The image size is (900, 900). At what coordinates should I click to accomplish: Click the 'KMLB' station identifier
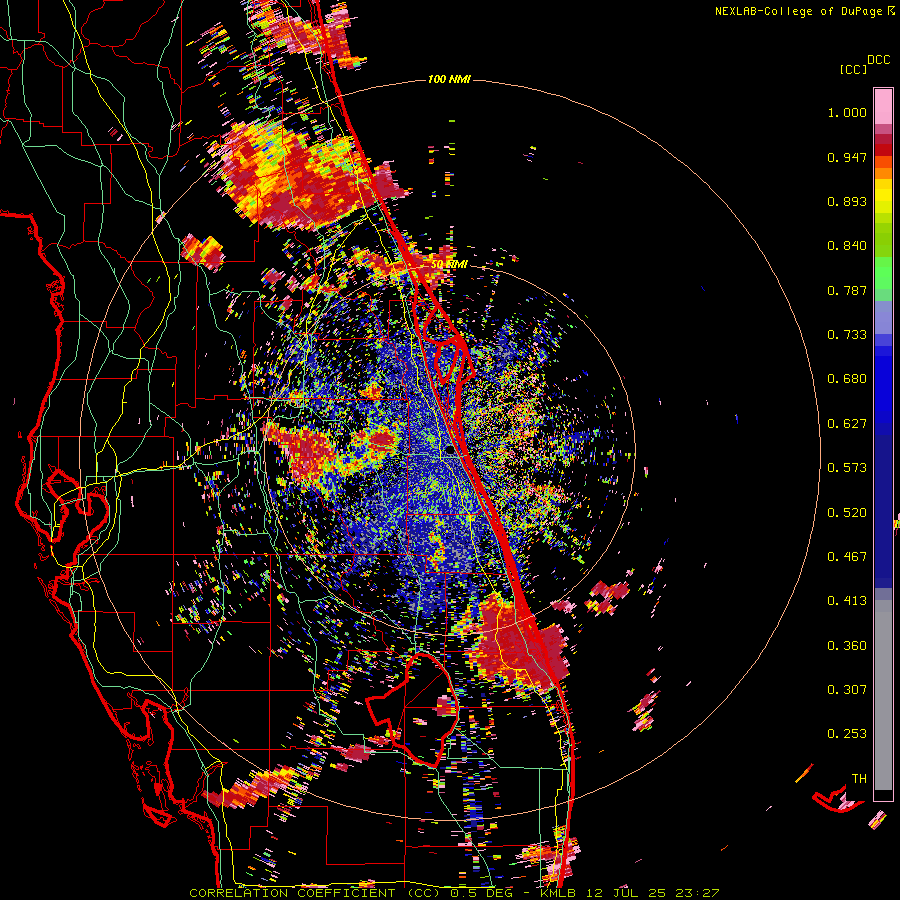(558, 893)
